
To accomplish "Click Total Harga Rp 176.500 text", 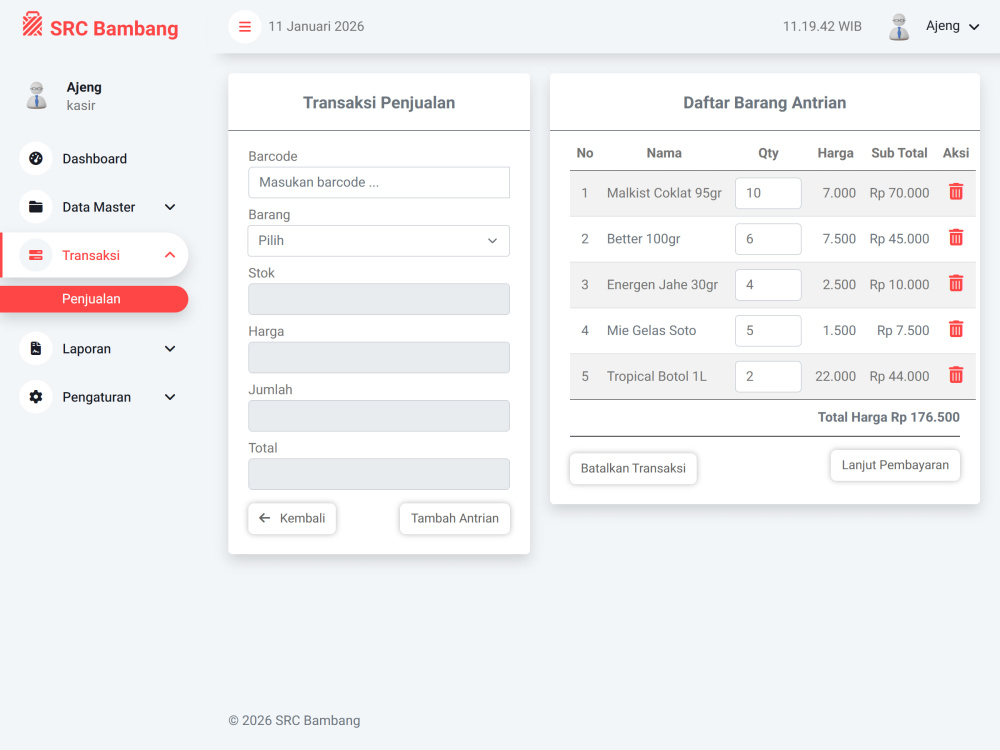I will (888, 417).
